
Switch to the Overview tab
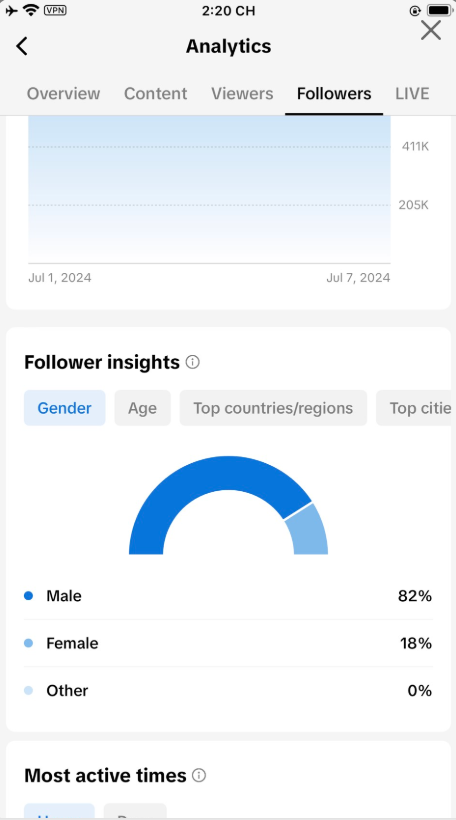[x=63, y=94]
